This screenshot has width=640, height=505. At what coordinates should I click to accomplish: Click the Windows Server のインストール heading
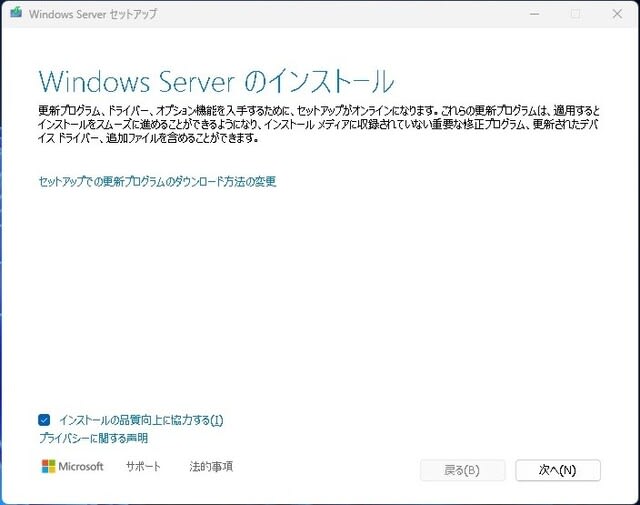click(x=216, y=82)
